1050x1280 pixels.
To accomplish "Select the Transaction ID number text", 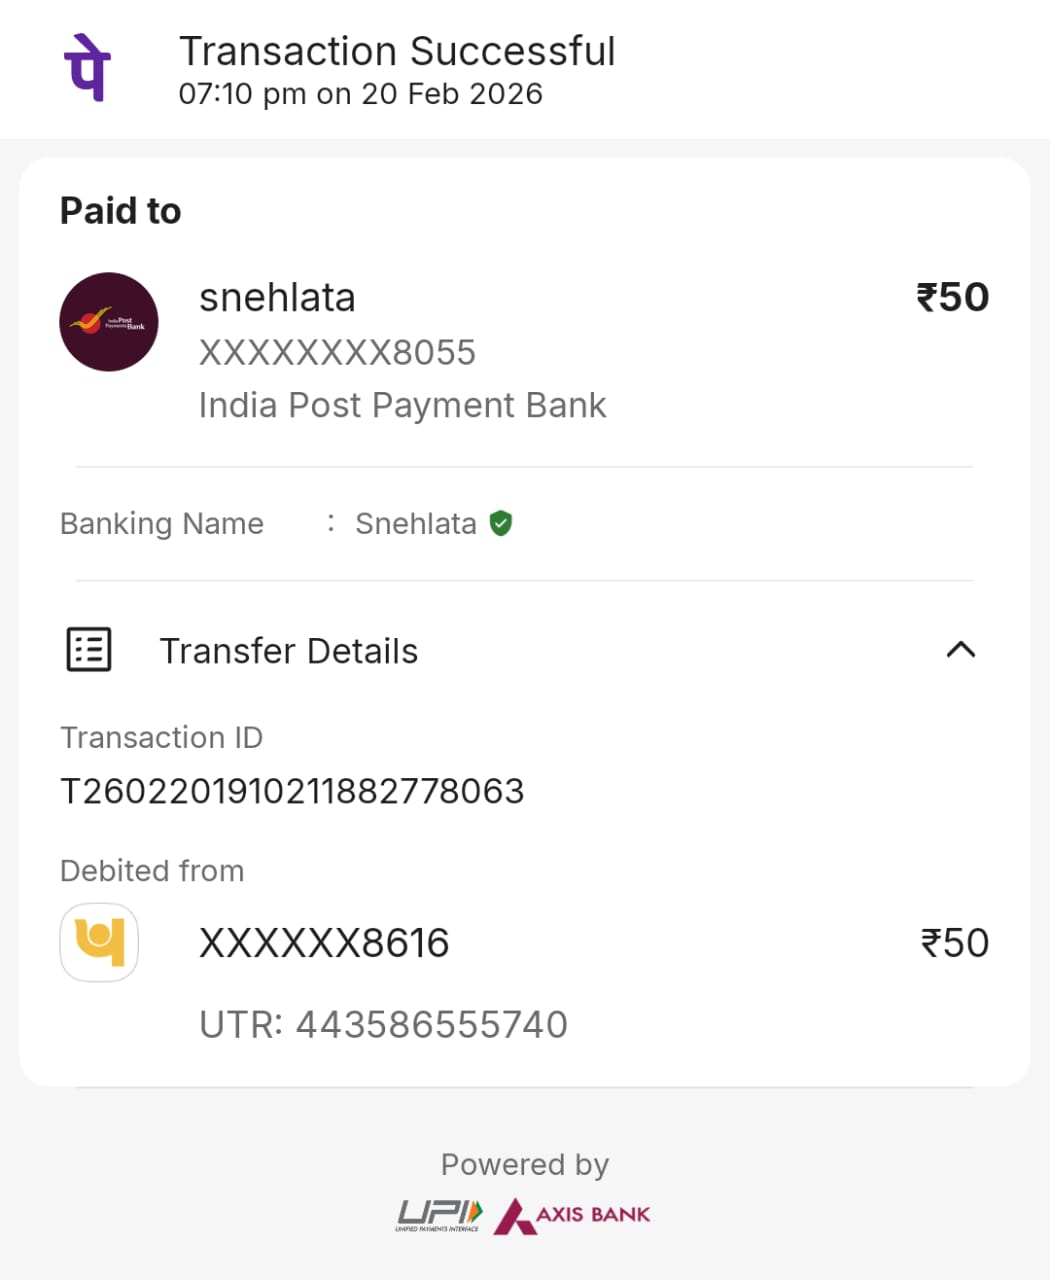I will coord(292,791).
